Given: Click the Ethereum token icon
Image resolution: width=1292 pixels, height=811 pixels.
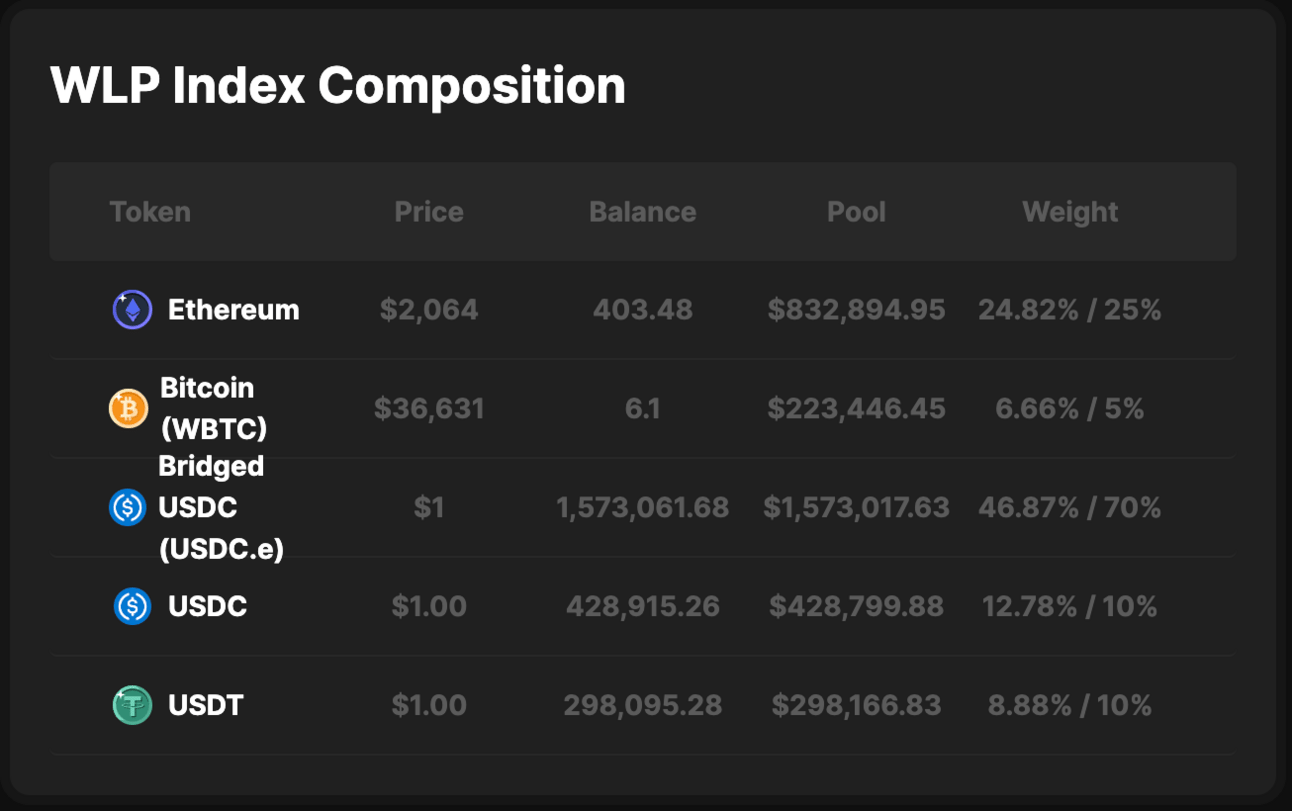Looking at the screenshot, I should point(132,310).
